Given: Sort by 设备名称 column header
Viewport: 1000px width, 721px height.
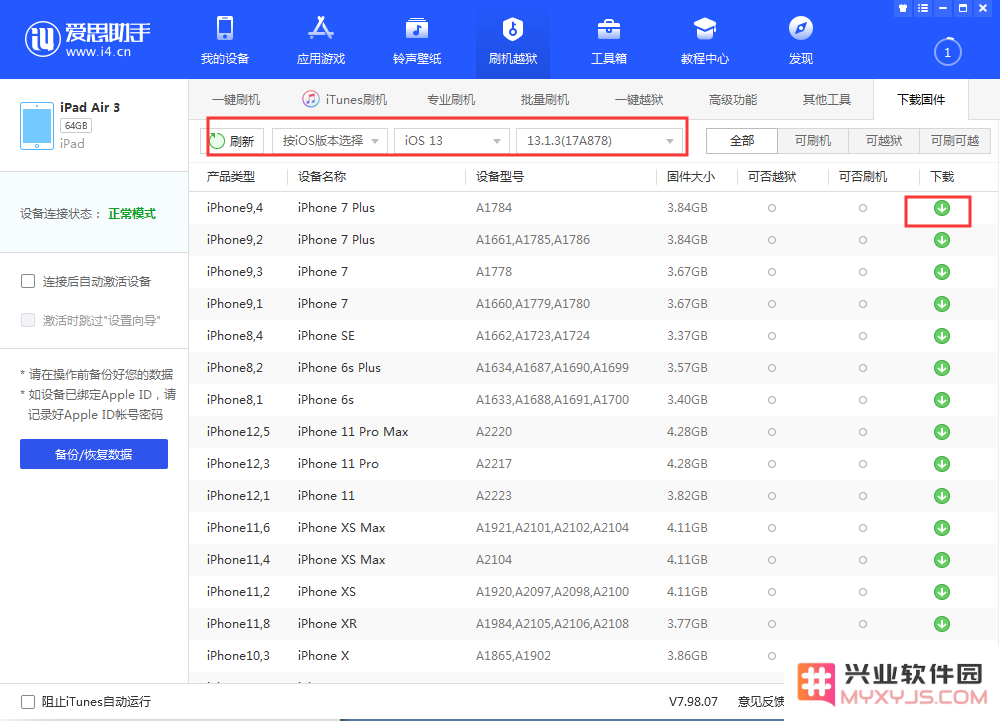Looking at the screenshot, I should coord(321,177).
